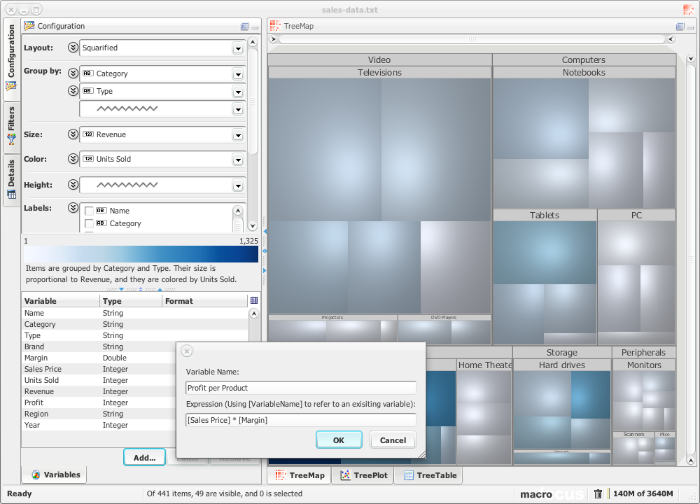Open the Layout Squarified dropdown
Viewport: 700px width, 504px height.
coord(238,47)
